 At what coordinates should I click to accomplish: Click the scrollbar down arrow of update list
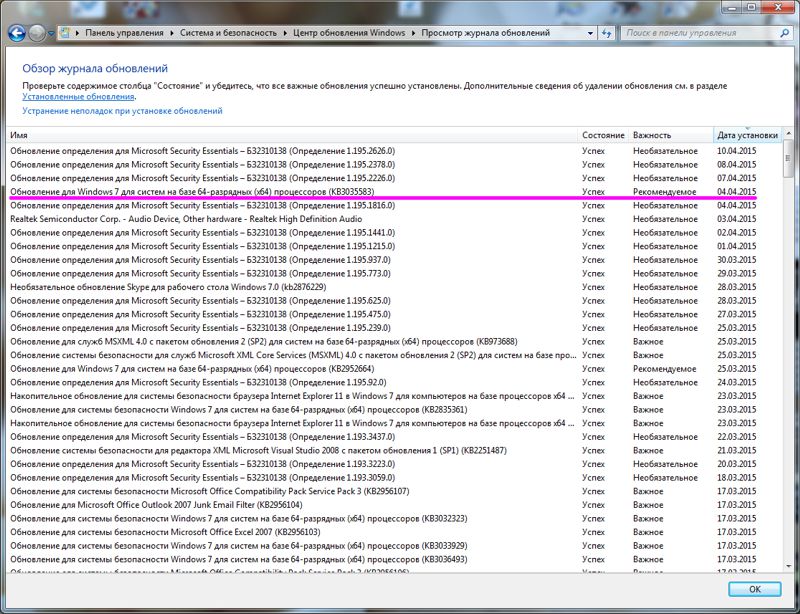[x=788, y=567]
